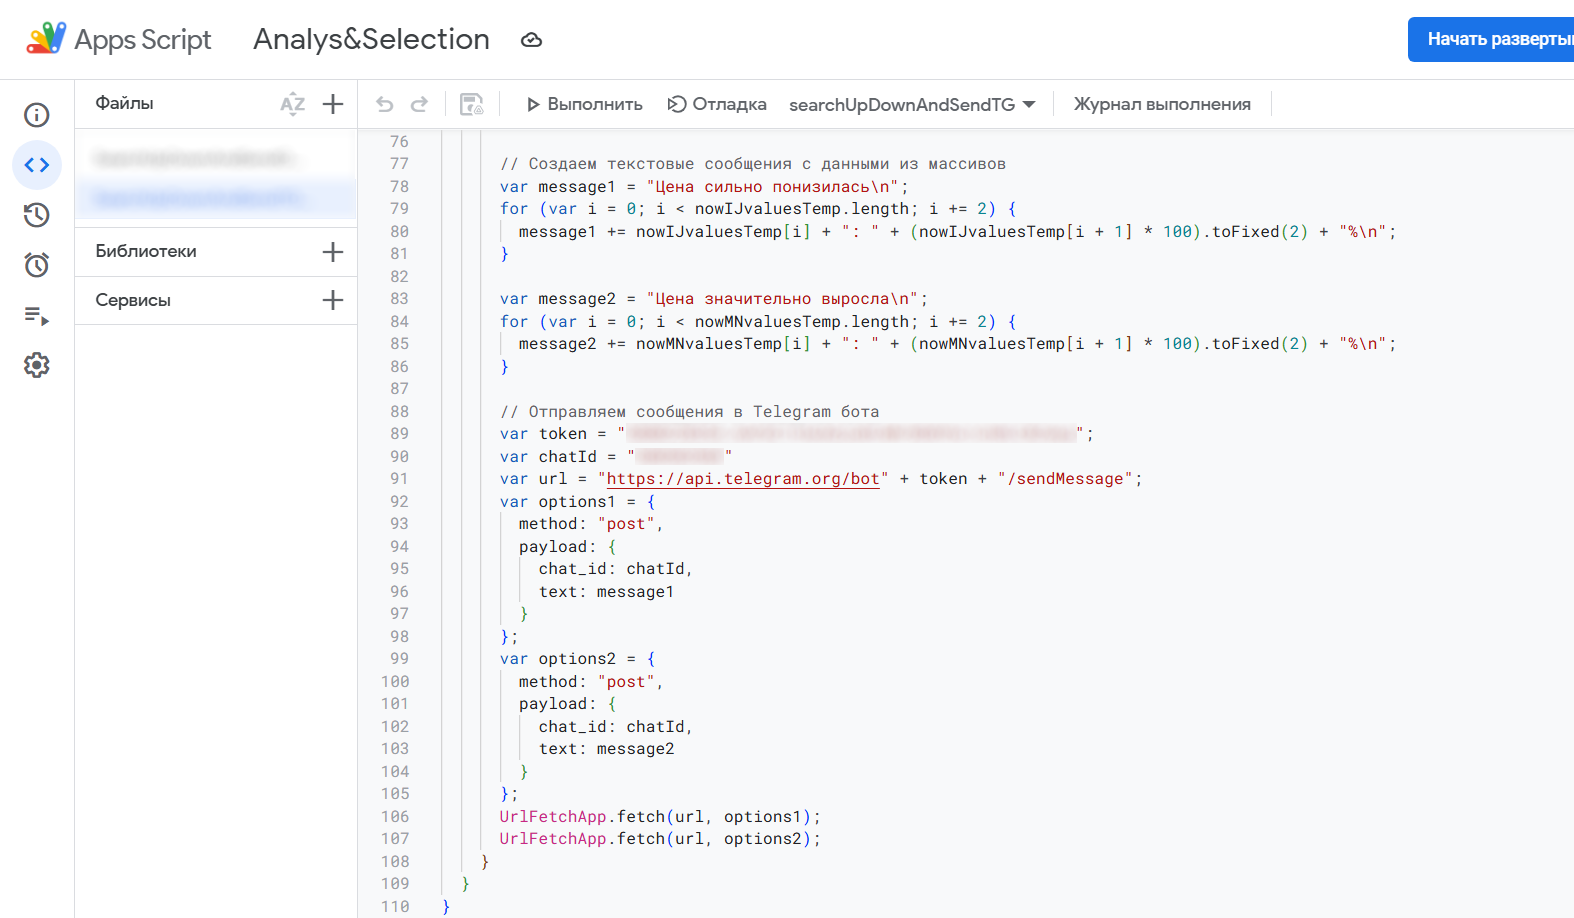Open the Overview info icon in sidebar
The height and width of the screenshot is (918, 1574).
pyautogui.click(x=37, y=115)
